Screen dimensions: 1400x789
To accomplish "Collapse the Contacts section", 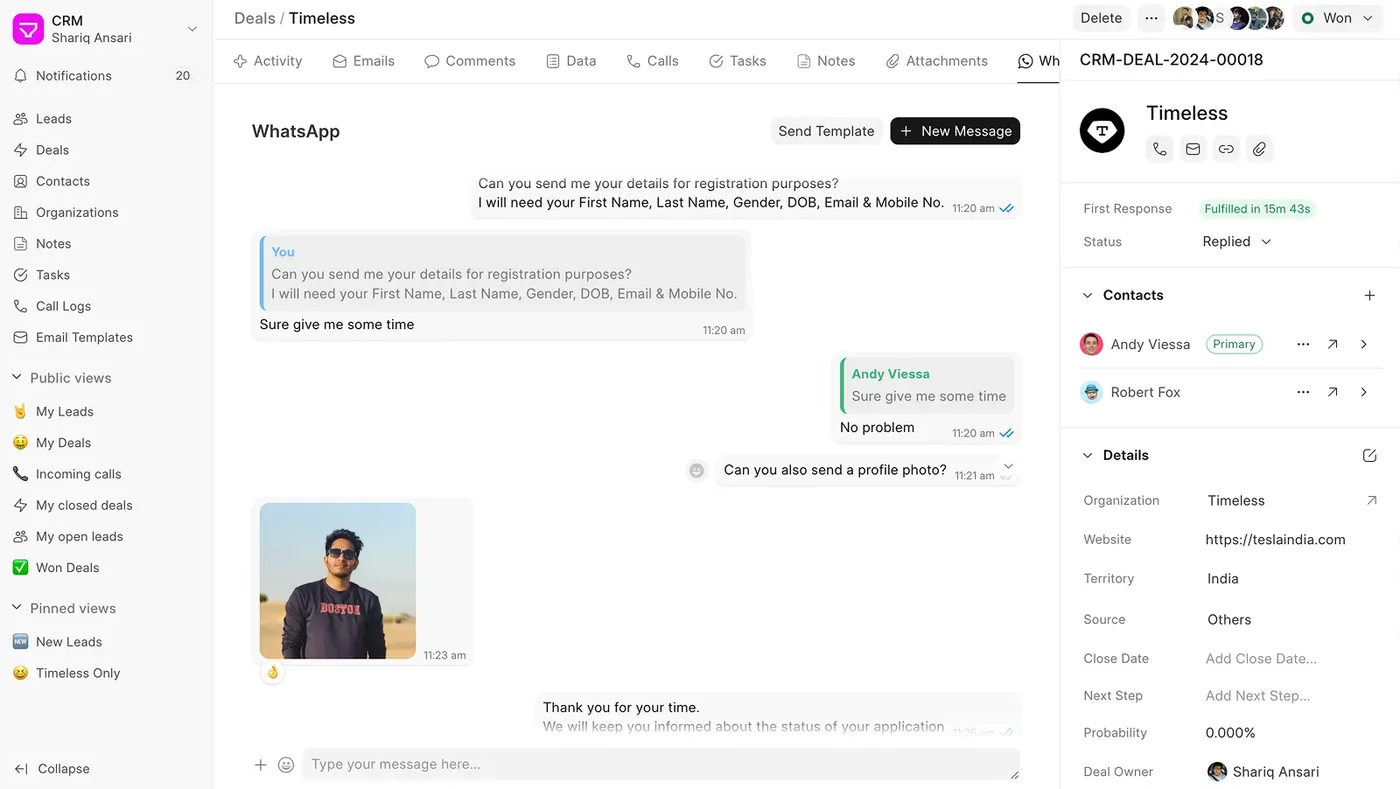I will [x=1088, y=295].
